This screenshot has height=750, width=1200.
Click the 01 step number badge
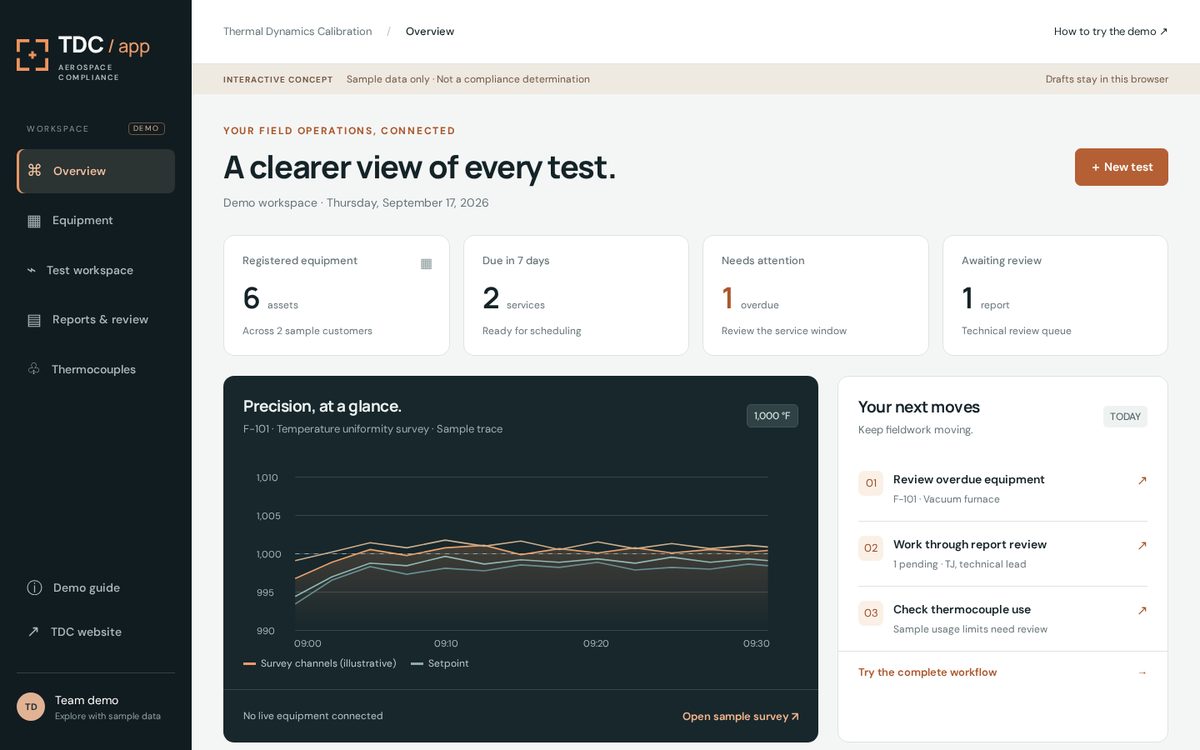click(871, 483)
